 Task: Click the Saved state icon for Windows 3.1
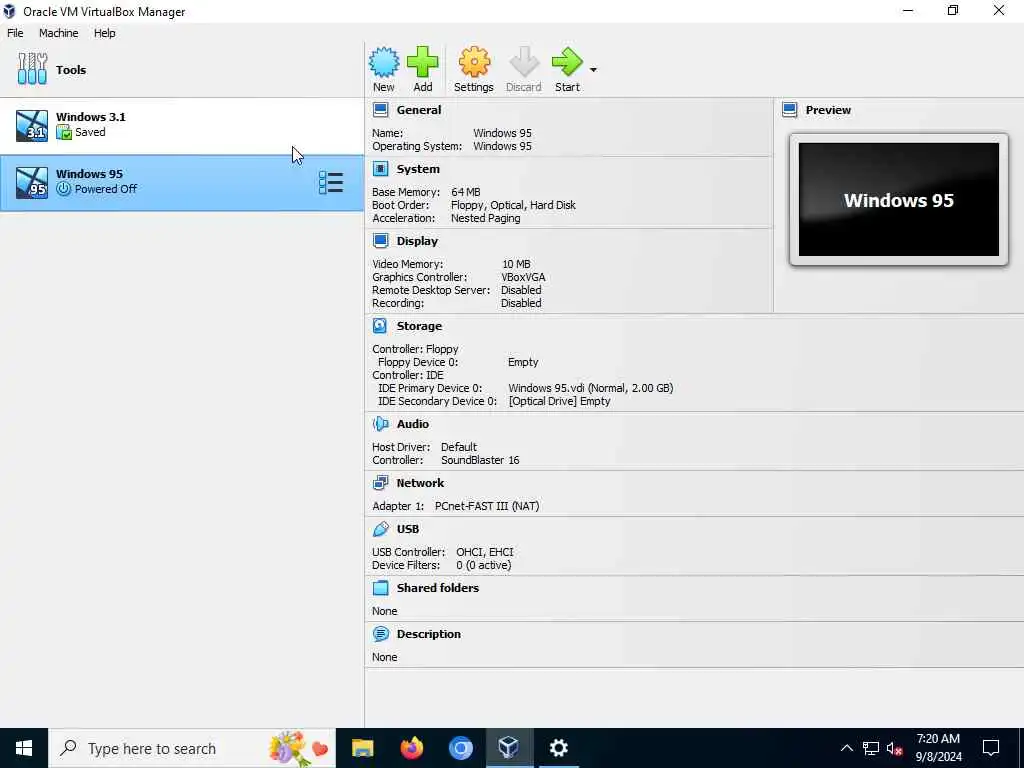(63, 133)
